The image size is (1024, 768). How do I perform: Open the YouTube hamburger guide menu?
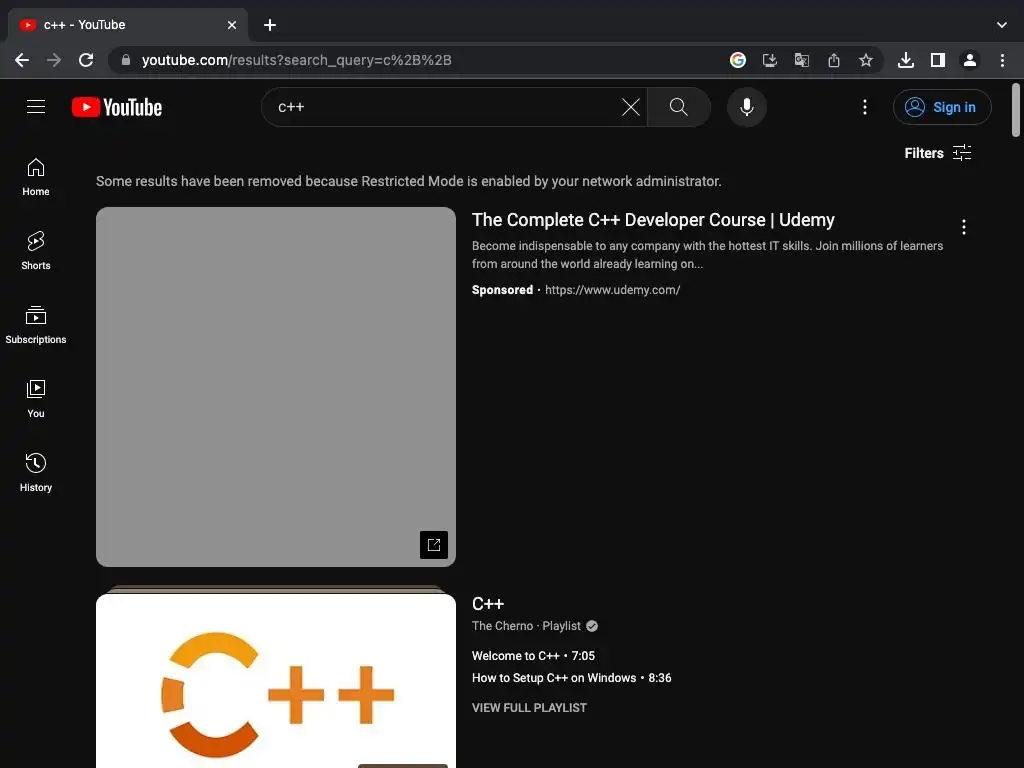pos(36,106)
